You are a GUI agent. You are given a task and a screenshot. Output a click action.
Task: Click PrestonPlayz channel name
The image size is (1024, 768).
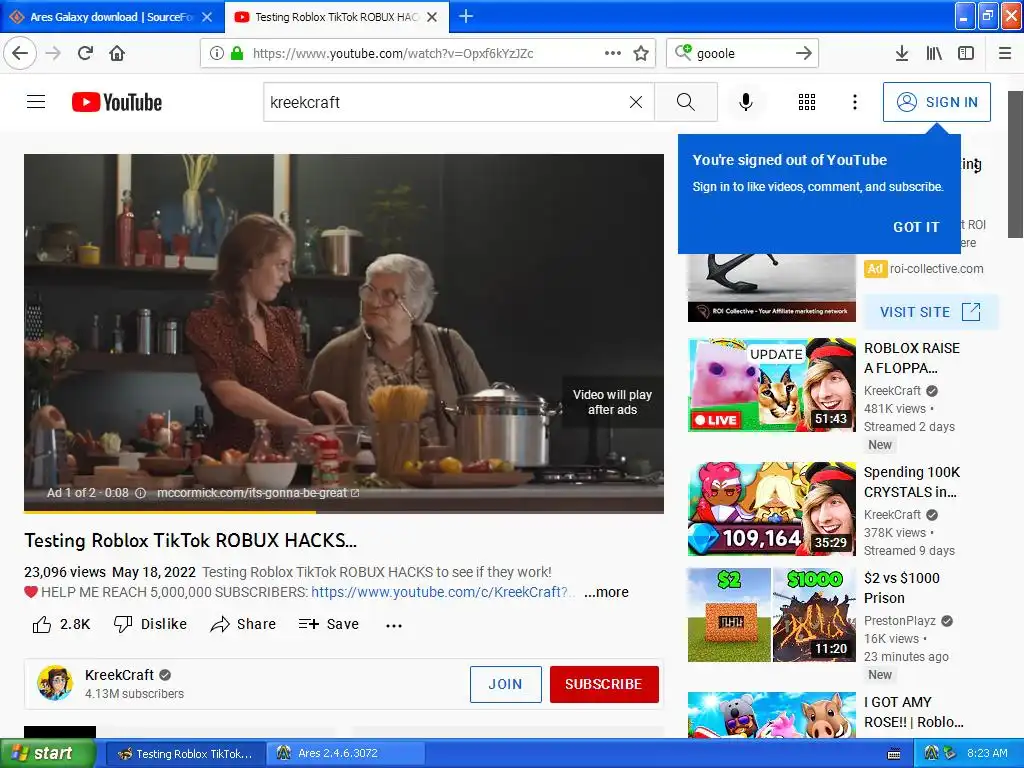[x=899, y=620]
